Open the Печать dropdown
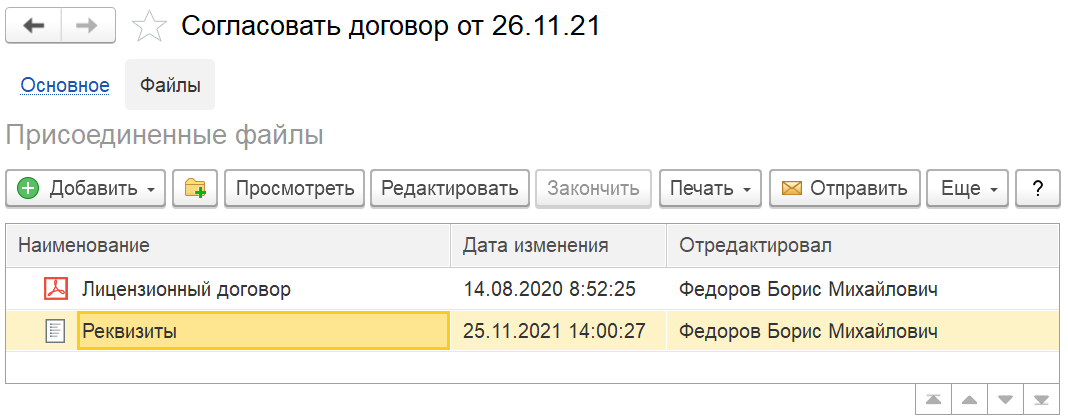 pos(711,189)
